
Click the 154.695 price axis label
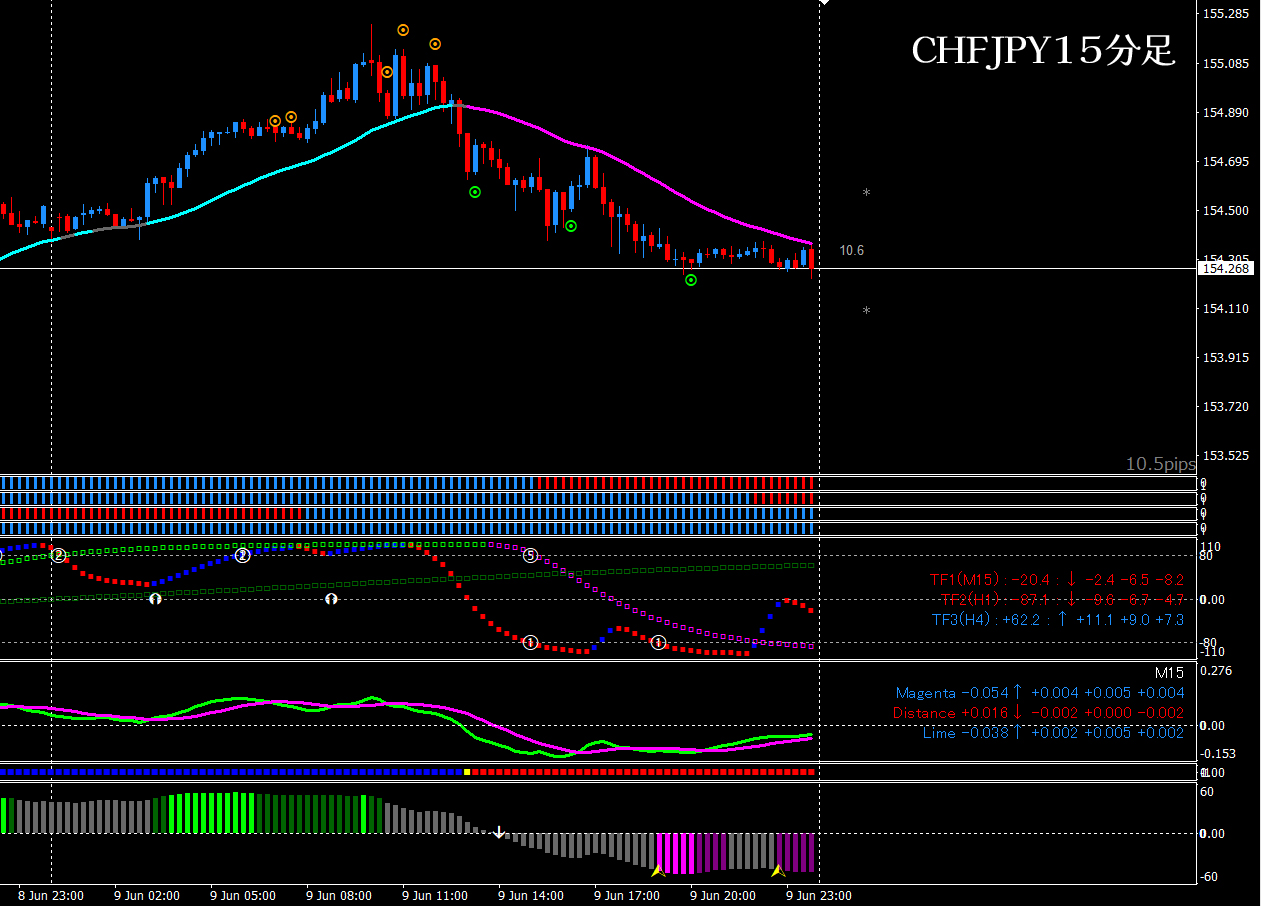point(1226,161)
